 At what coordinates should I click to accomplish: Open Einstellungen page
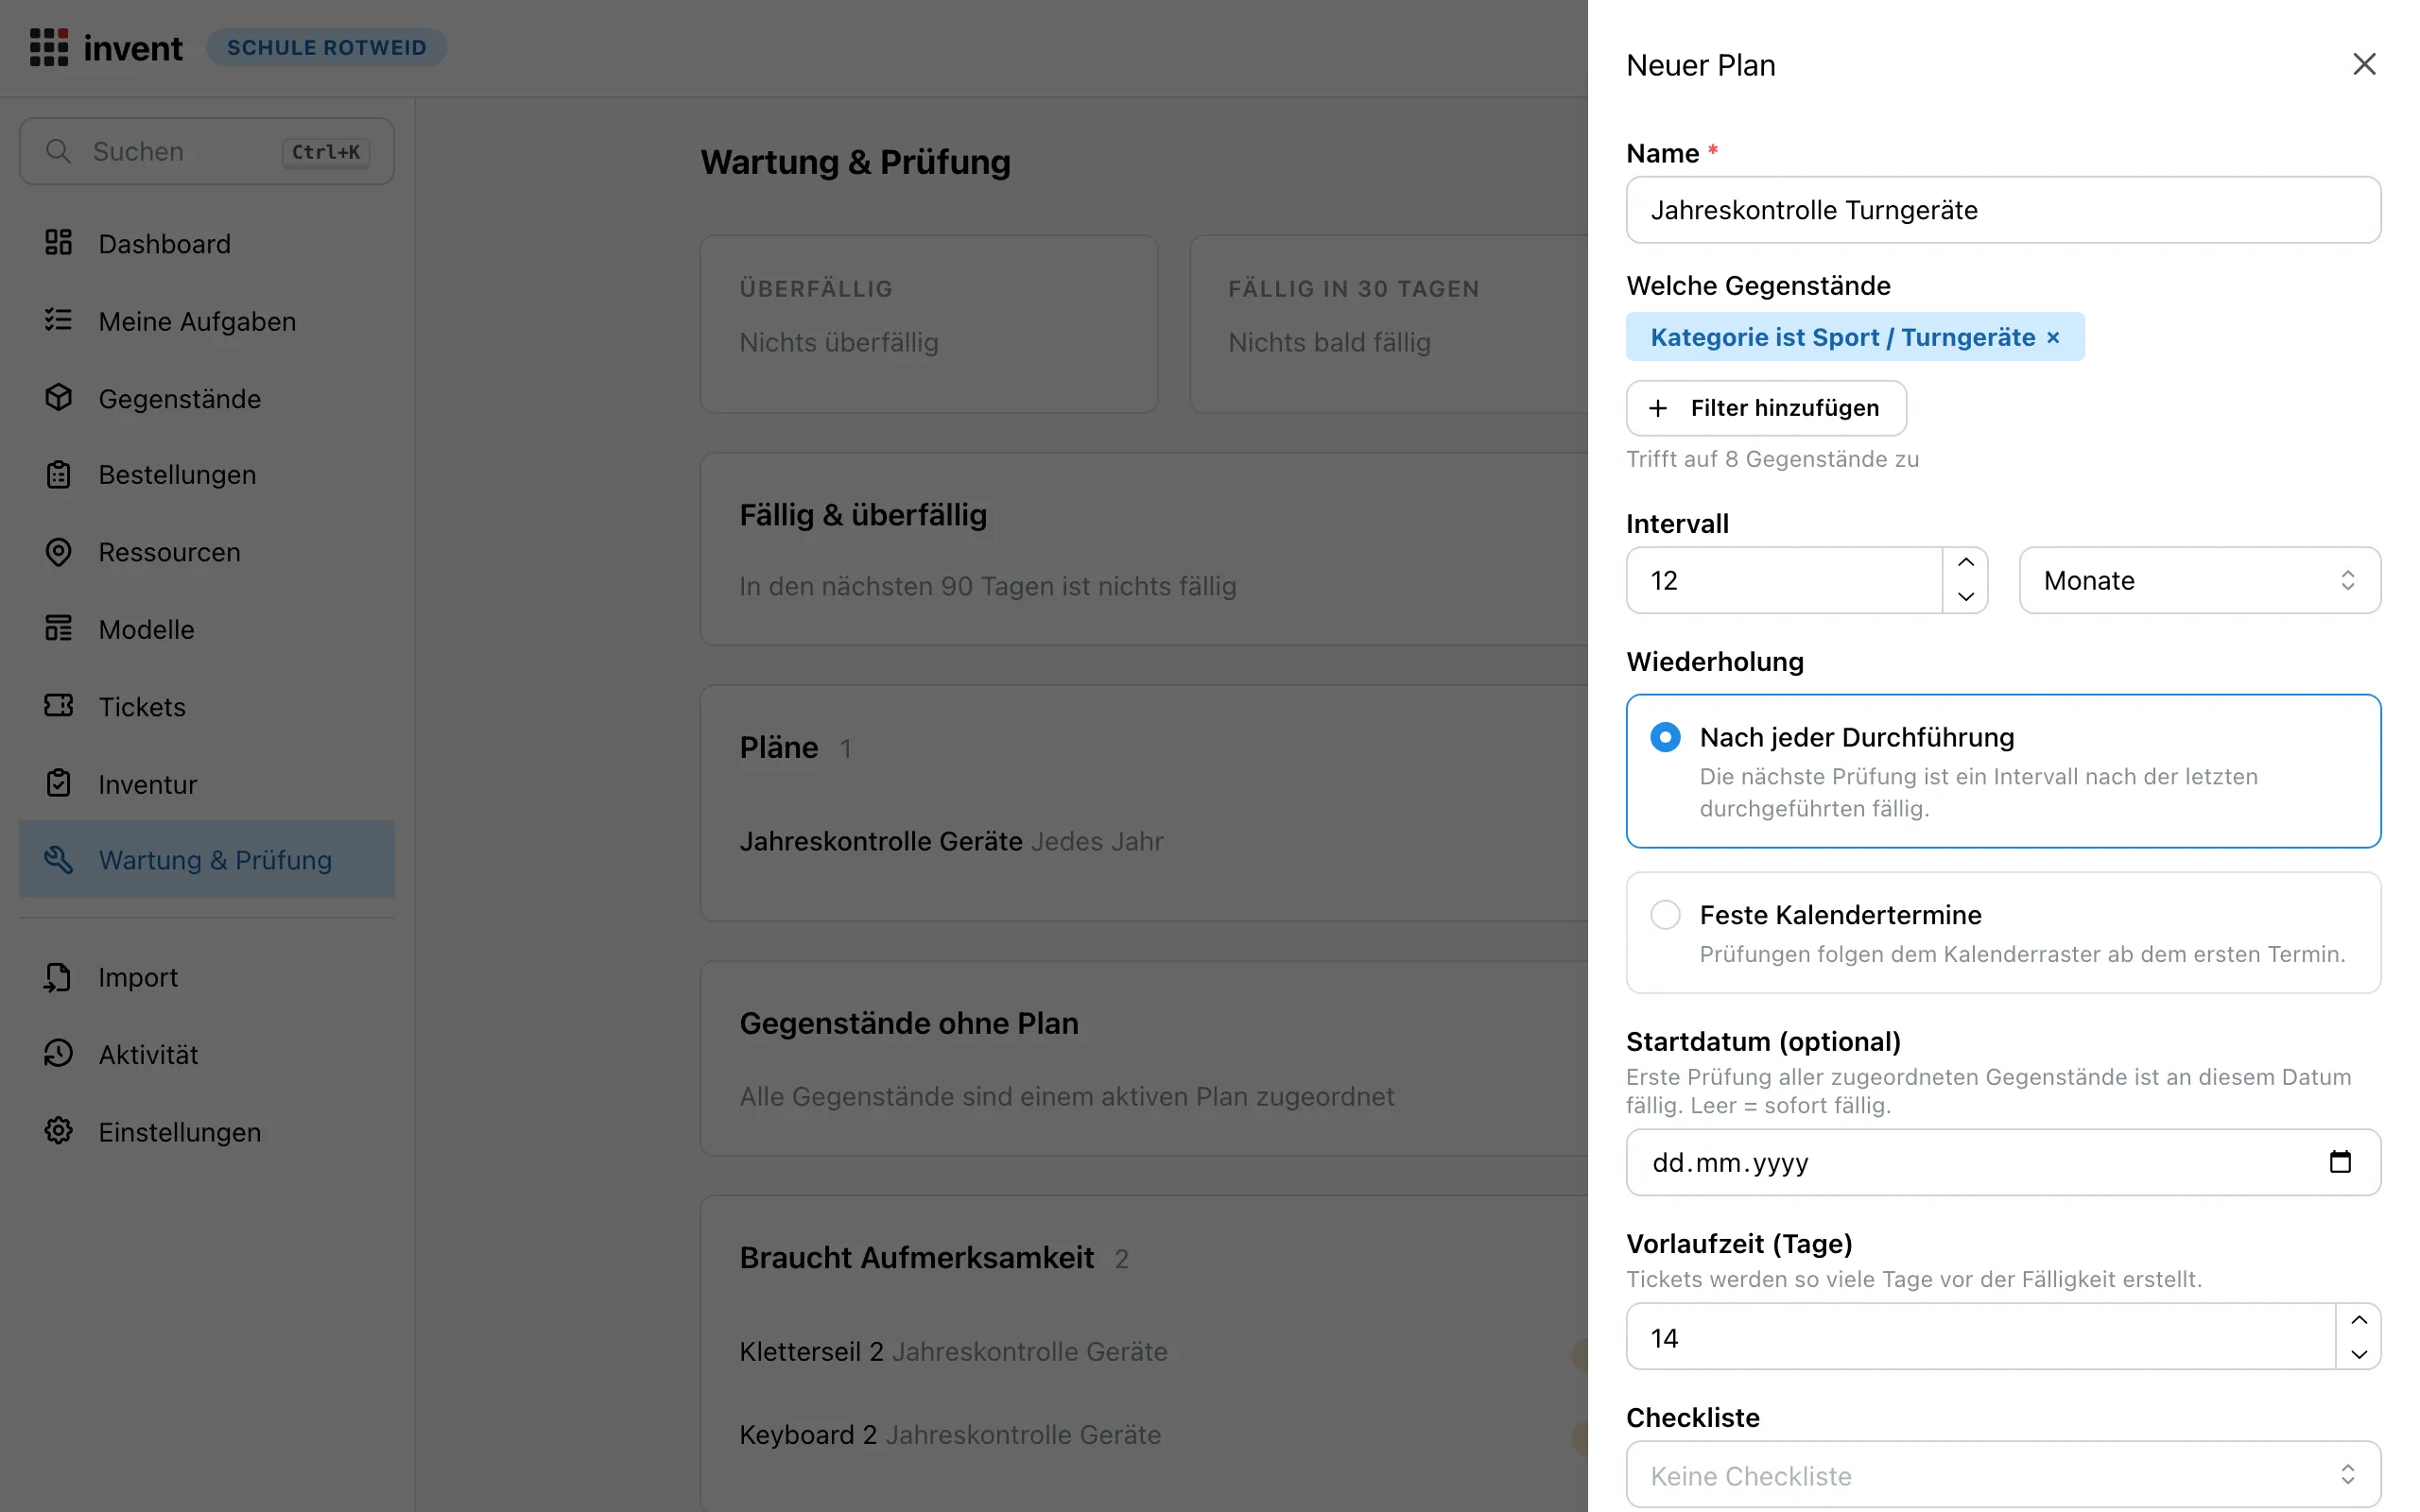click(207, 1132)
